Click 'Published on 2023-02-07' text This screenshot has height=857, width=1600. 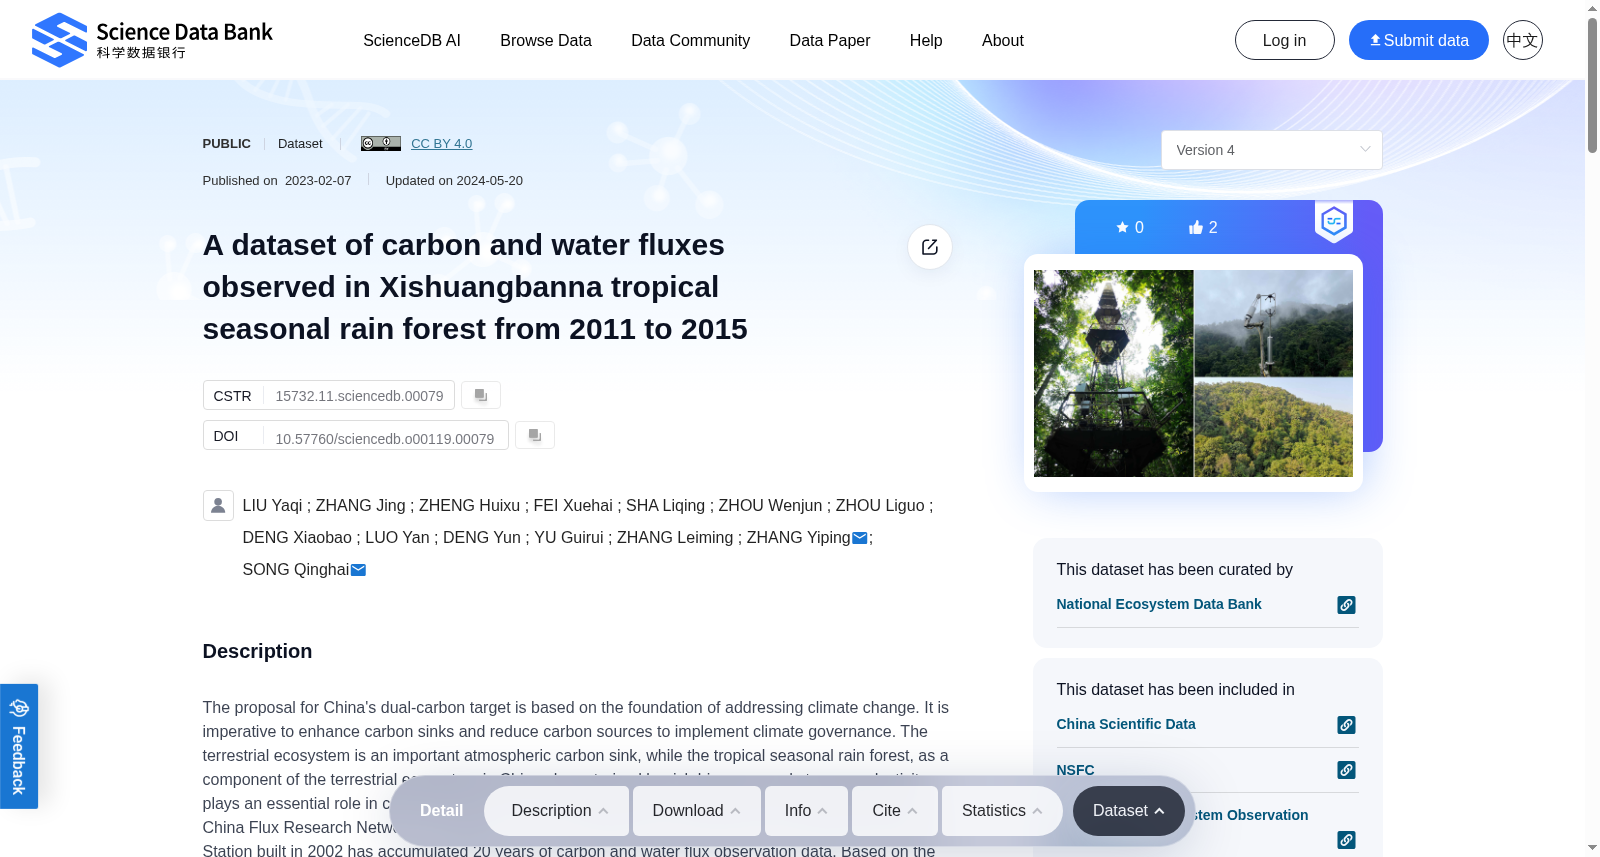[x=277, y=181]
